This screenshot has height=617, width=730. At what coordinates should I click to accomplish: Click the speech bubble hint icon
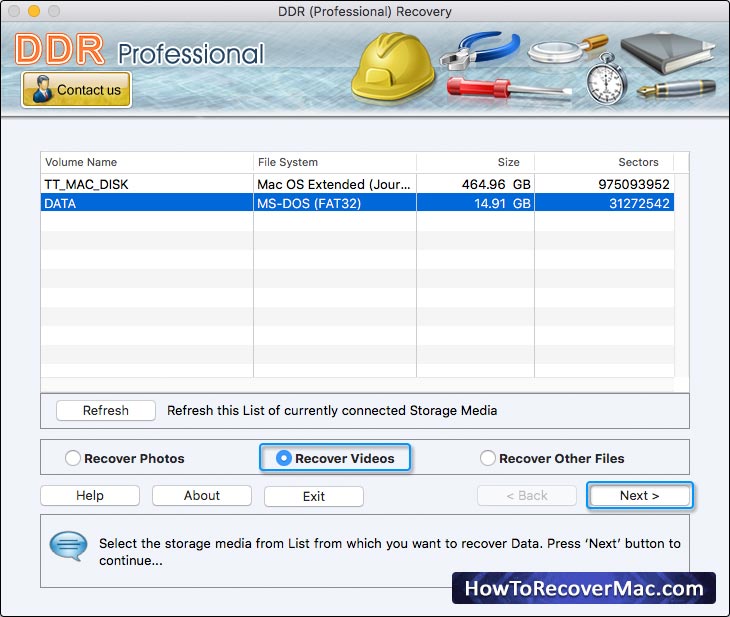68,546
